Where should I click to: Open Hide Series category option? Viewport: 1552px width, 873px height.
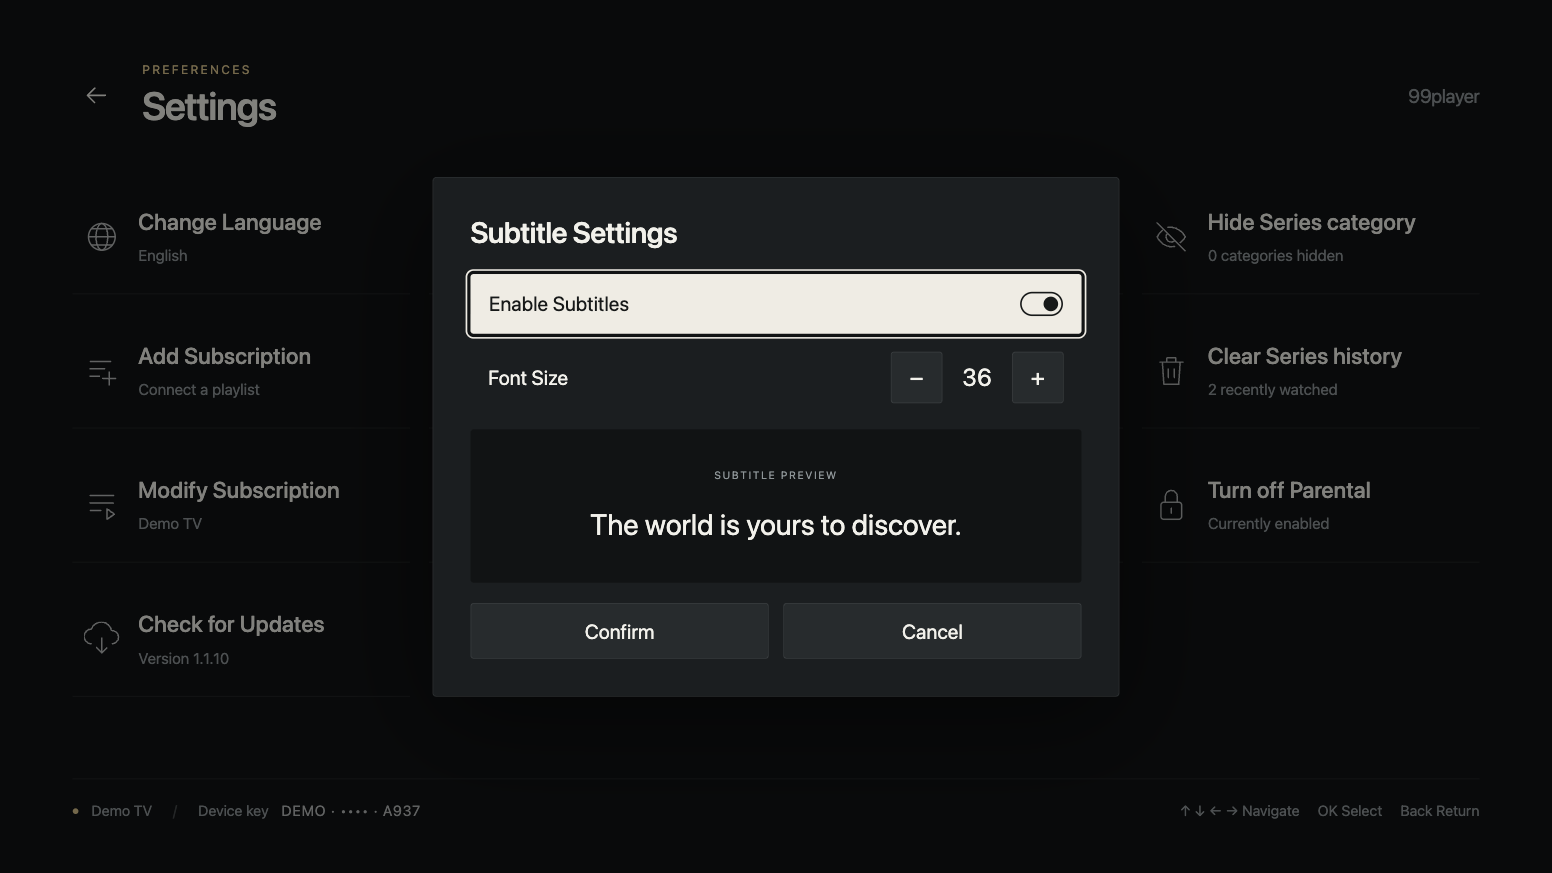tap(1312, 237)
